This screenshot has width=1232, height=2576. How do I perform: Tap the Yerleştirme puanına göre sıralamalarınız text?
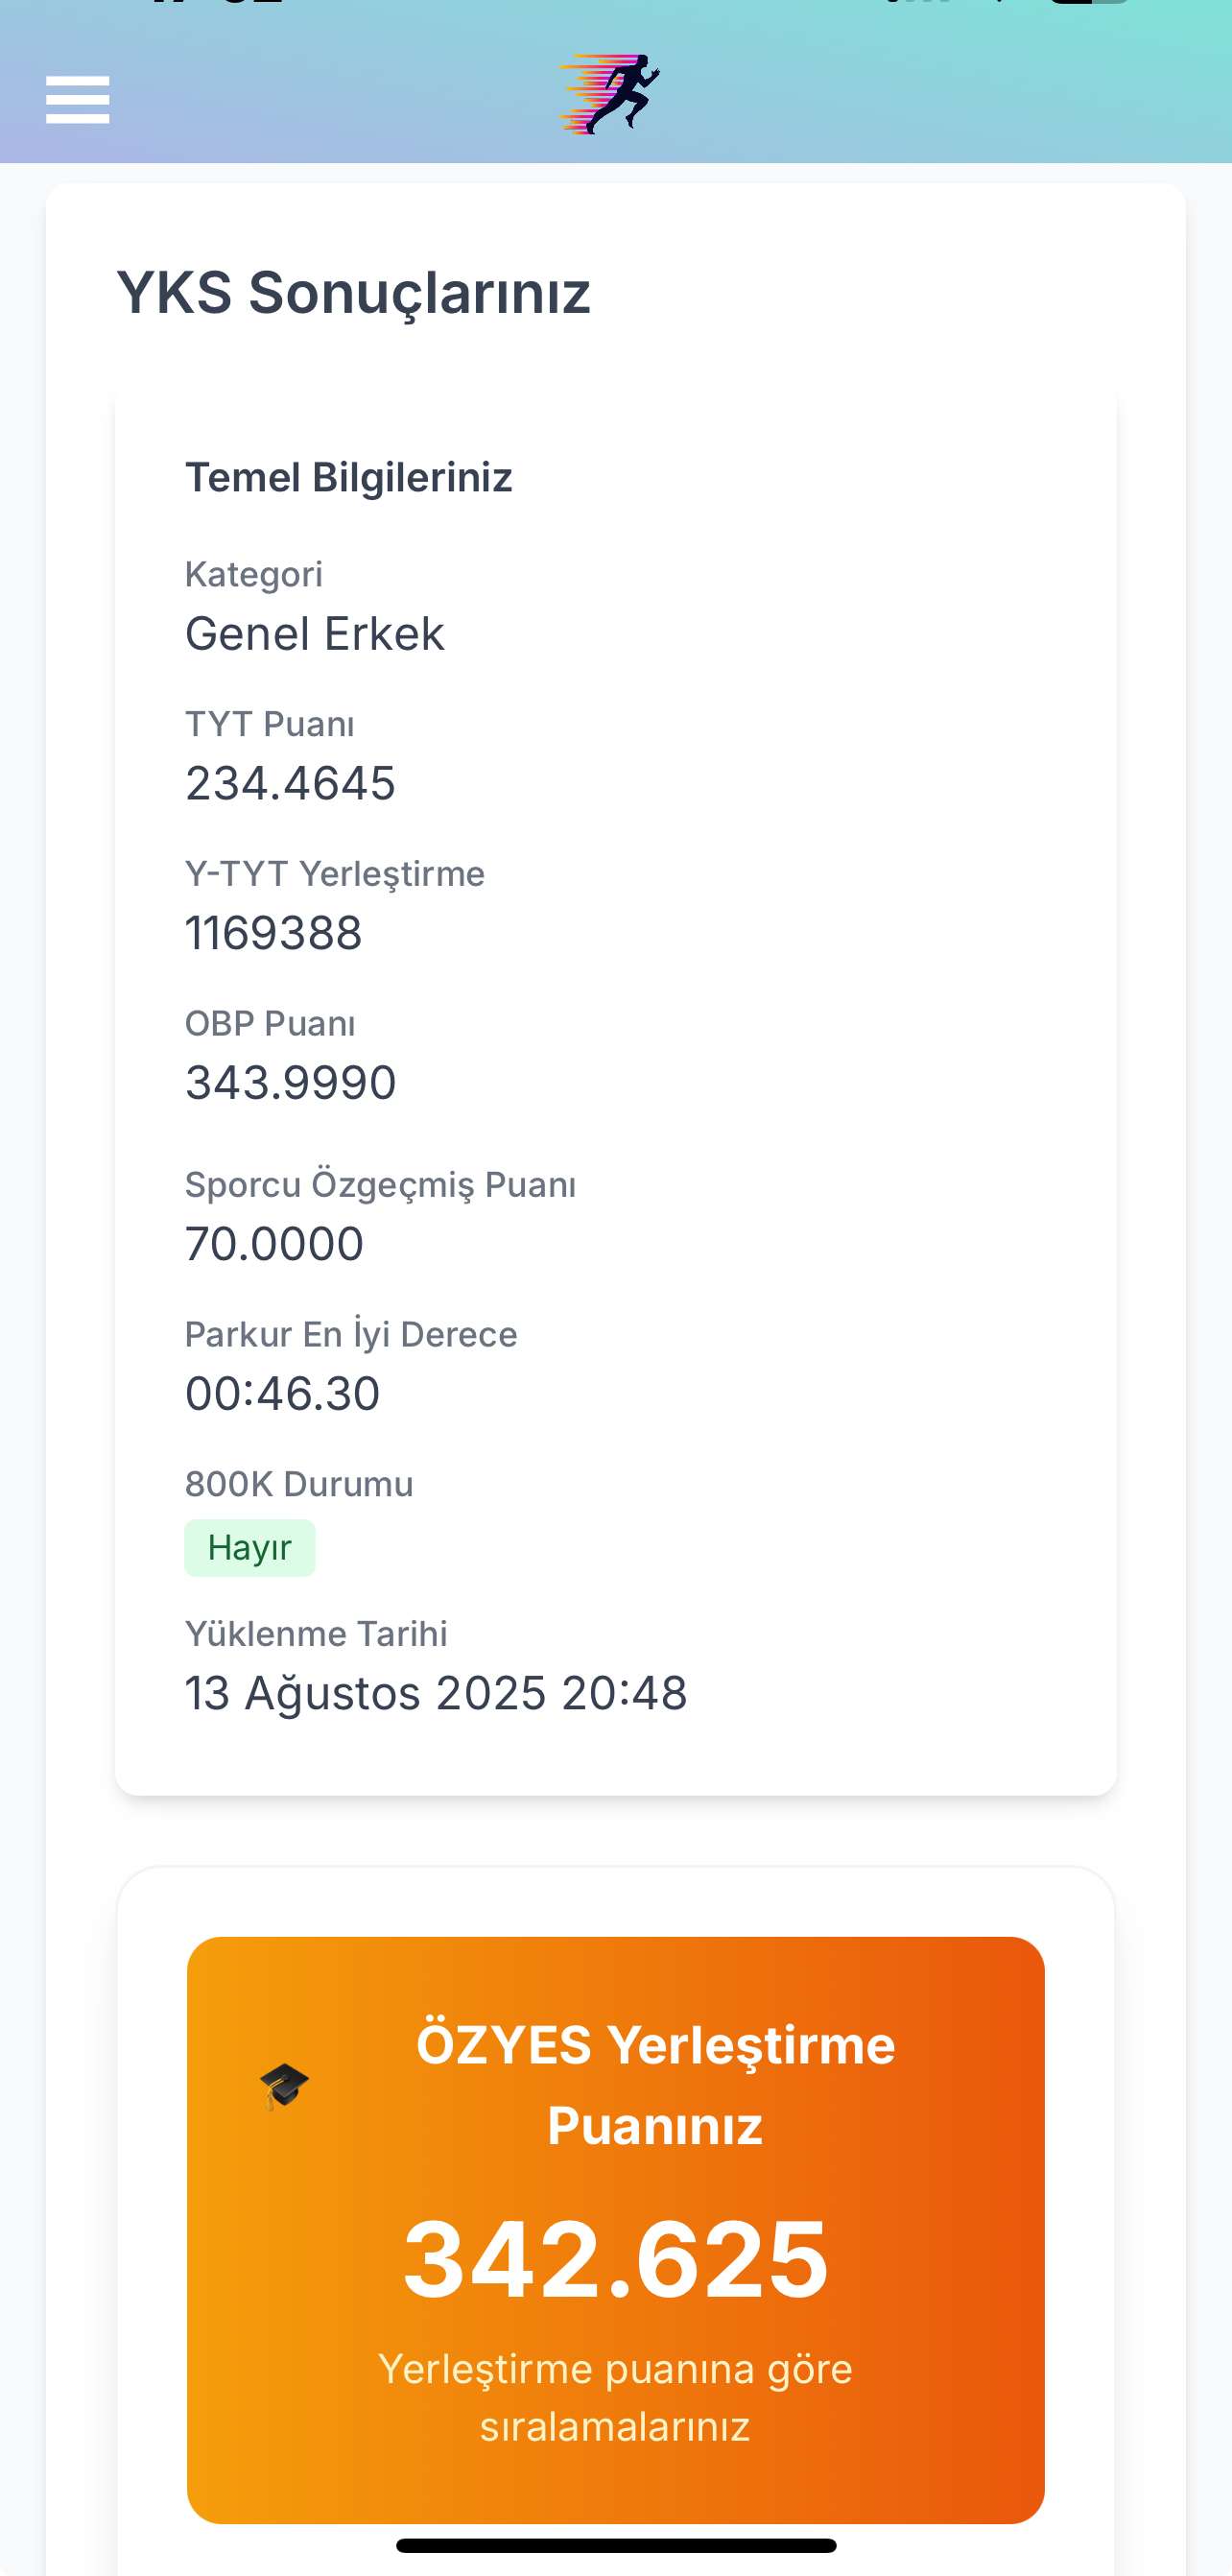click(616, 2397)
